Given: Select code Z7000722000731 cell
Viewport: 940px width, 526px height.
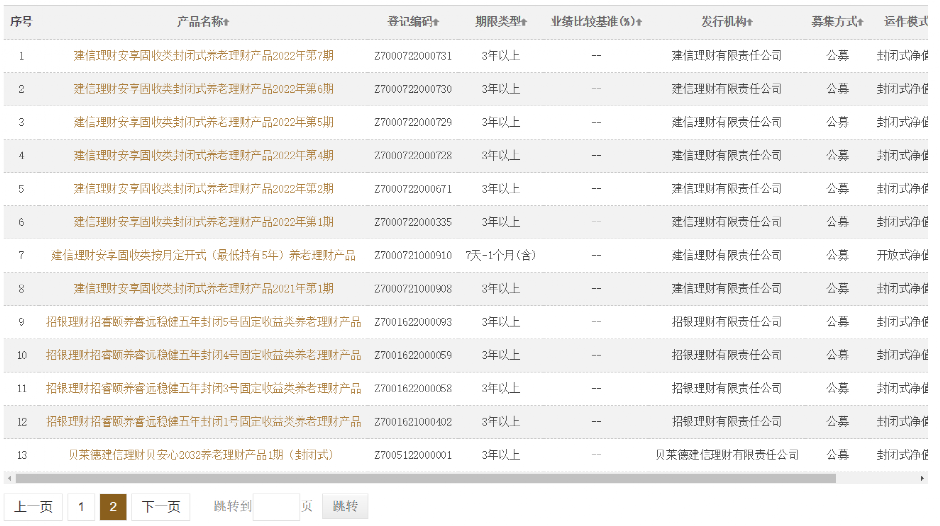Looking at the screenshot, I should coord(413,56).
